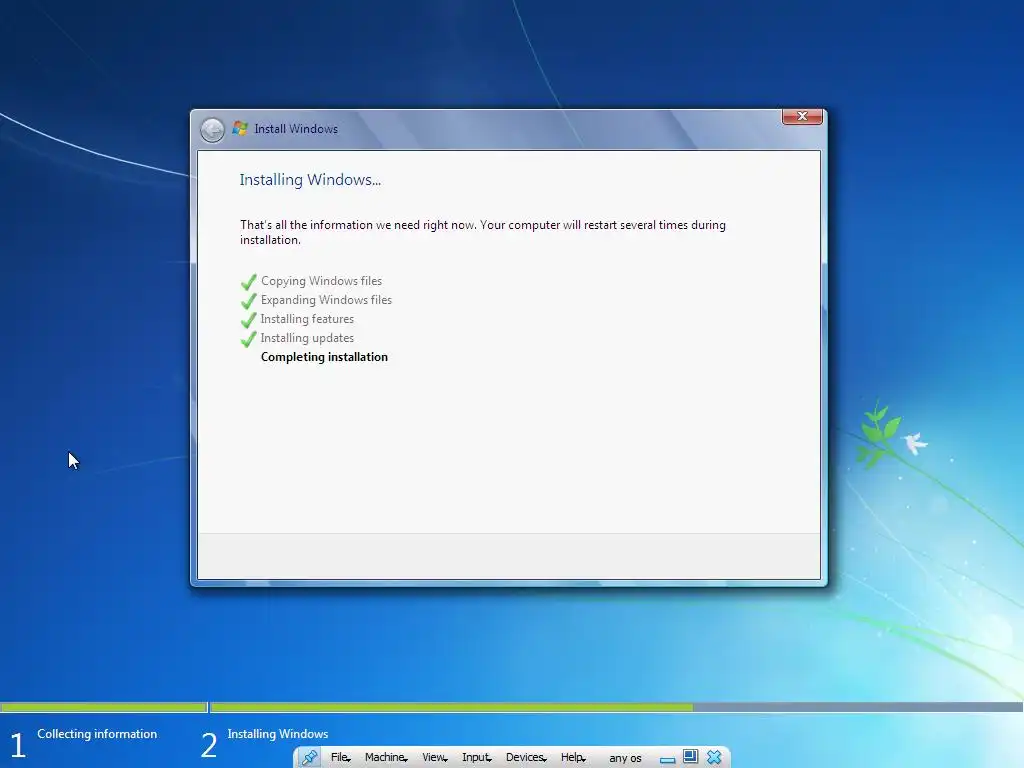Open the Devices menu
Image resolution: width=1024 pixels, height=768 pixels.
pos(526,758)
